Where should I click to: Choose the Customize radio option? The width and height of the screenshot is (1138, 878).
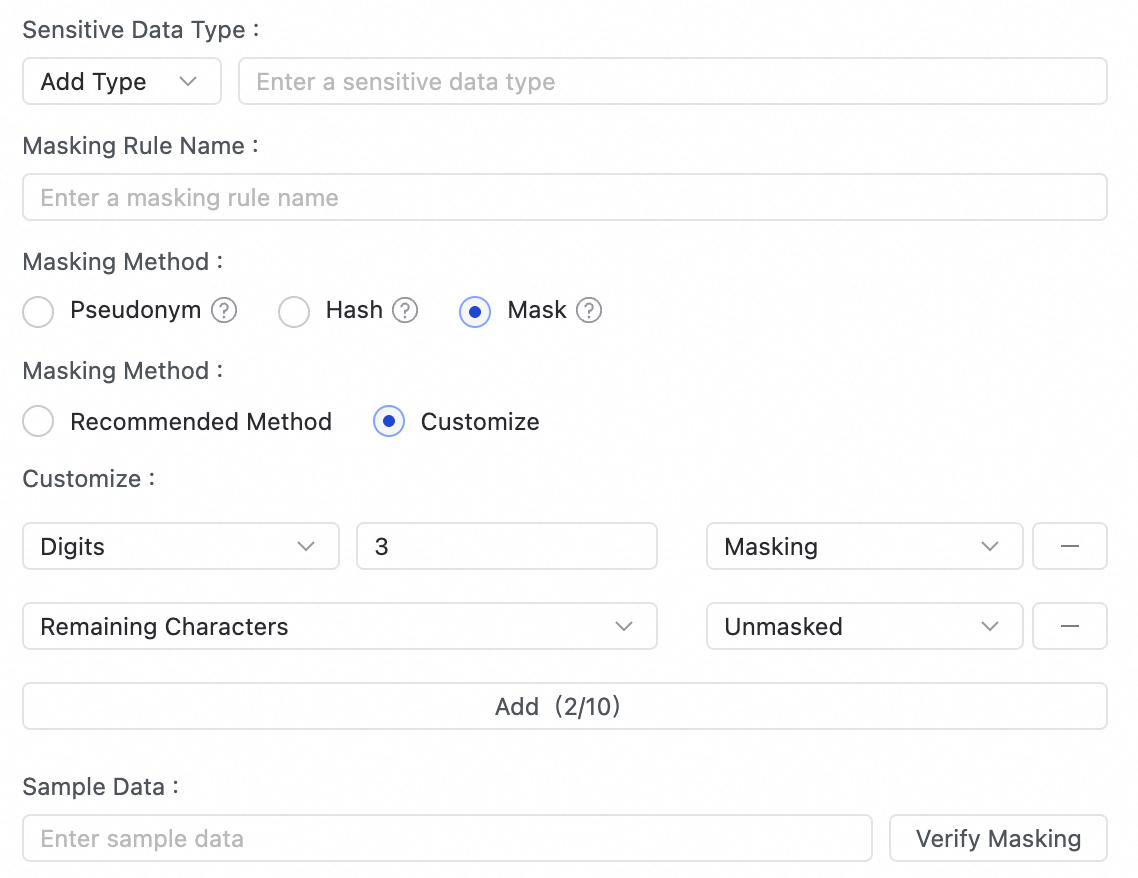pos(389,422)
